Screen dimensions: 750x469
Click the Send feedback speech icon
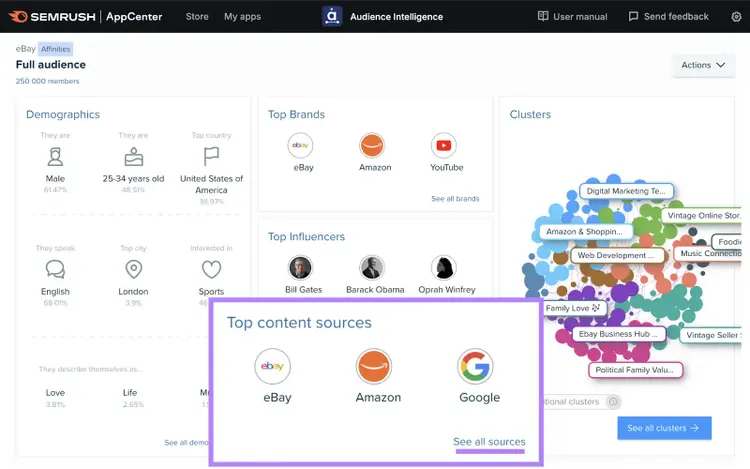[x=633, y=17]
